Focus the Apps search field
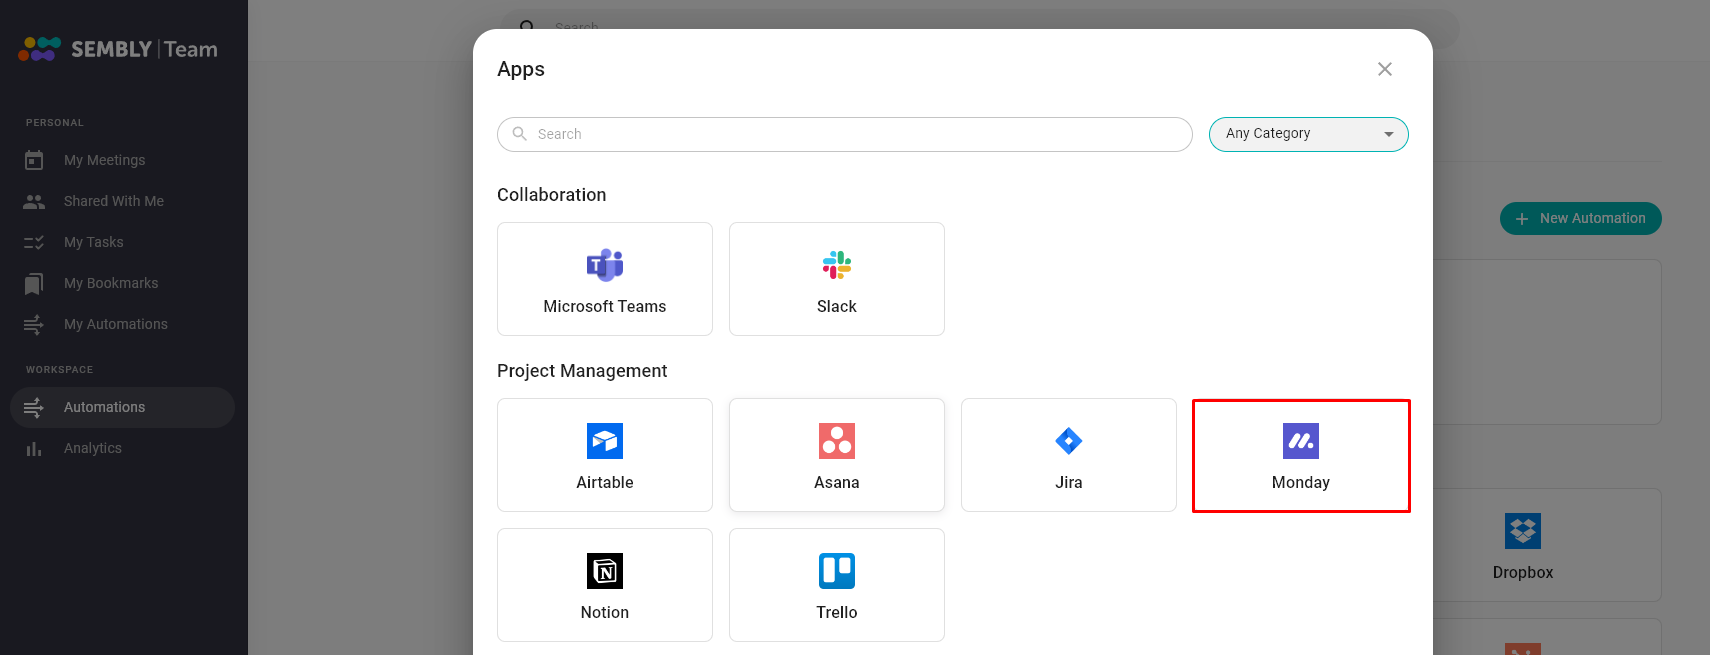The width and height of the screenshot is (1710, 655). coord(845,134)
